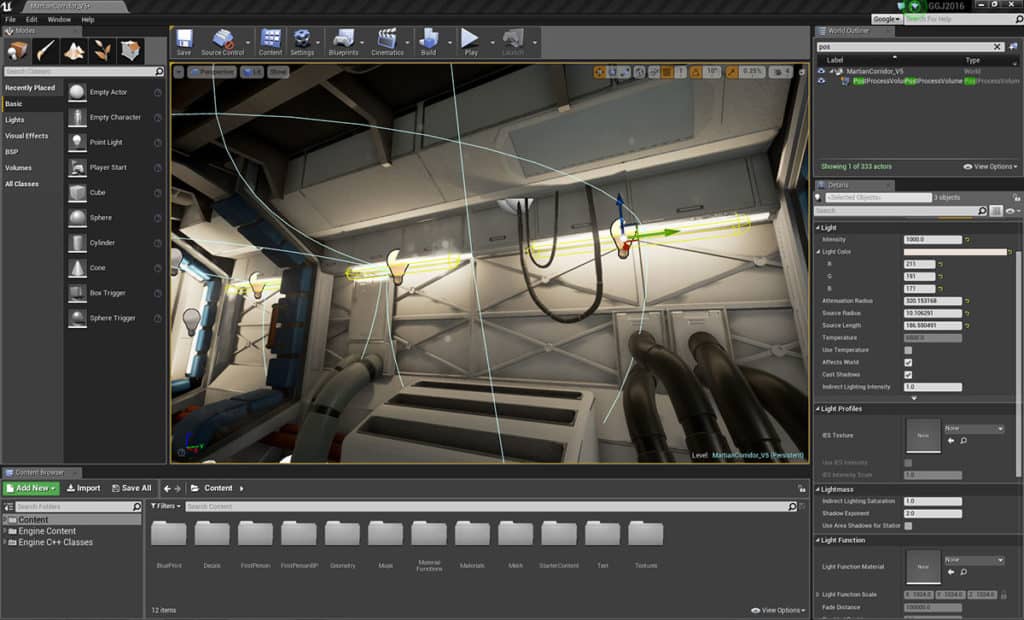Viewport: 1024px width, 620px height.
Task: Toggle visibility of PostProcessVolume in the outliner
Action: click(821, 81)
